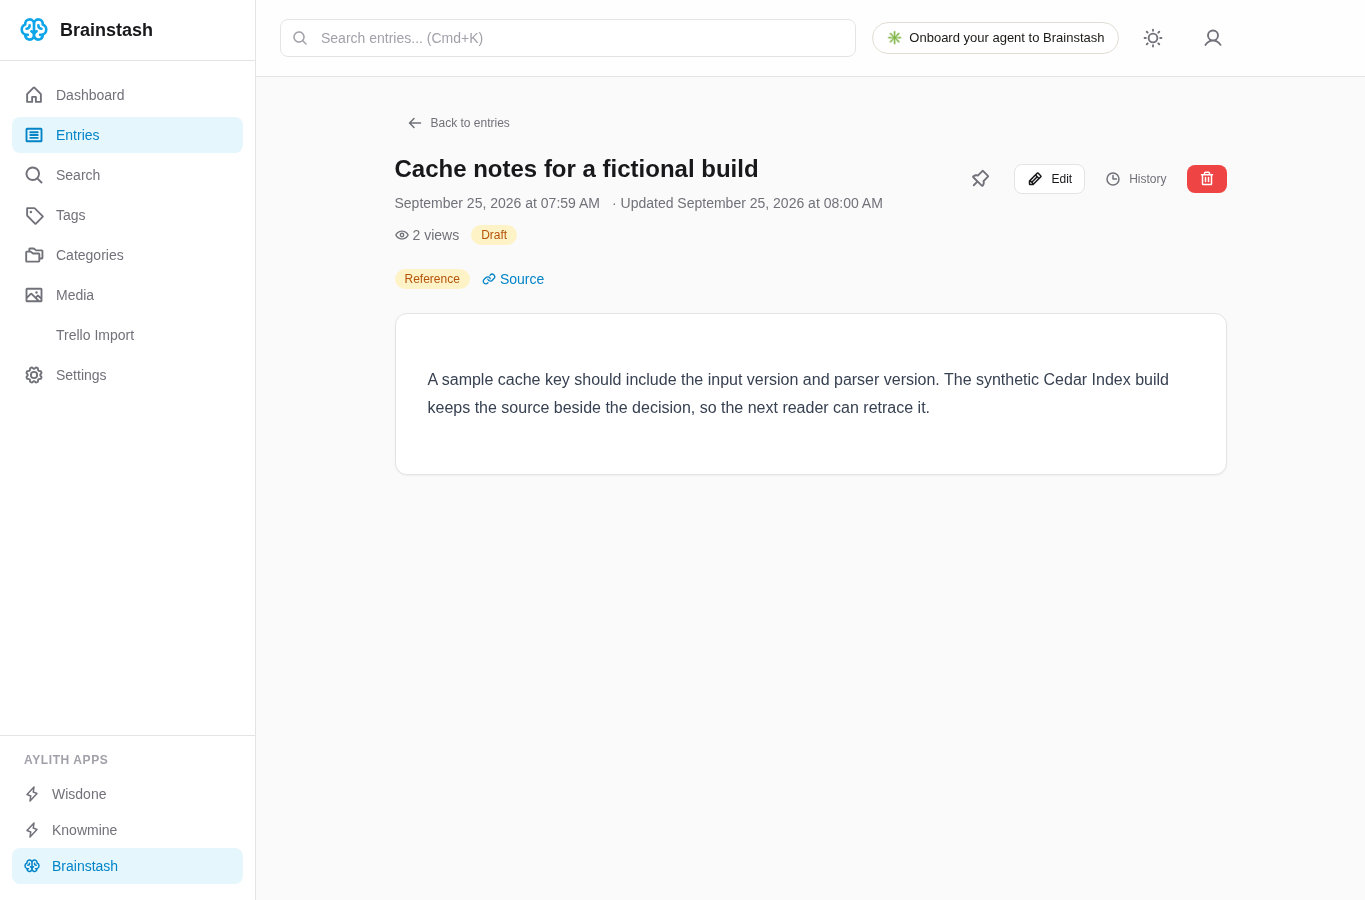This screenshot has width=1365, height=900.
Task: Click the pencil icon on the Edit button
Action: point(1035,179)
